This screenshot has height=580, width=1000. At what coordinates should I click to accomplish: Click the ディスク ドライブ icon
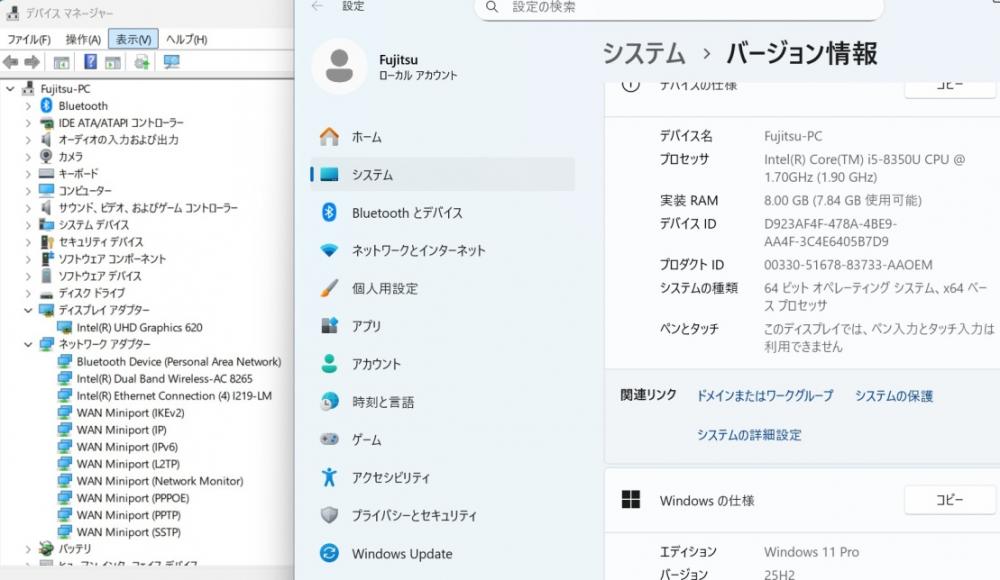click(46, 294)
